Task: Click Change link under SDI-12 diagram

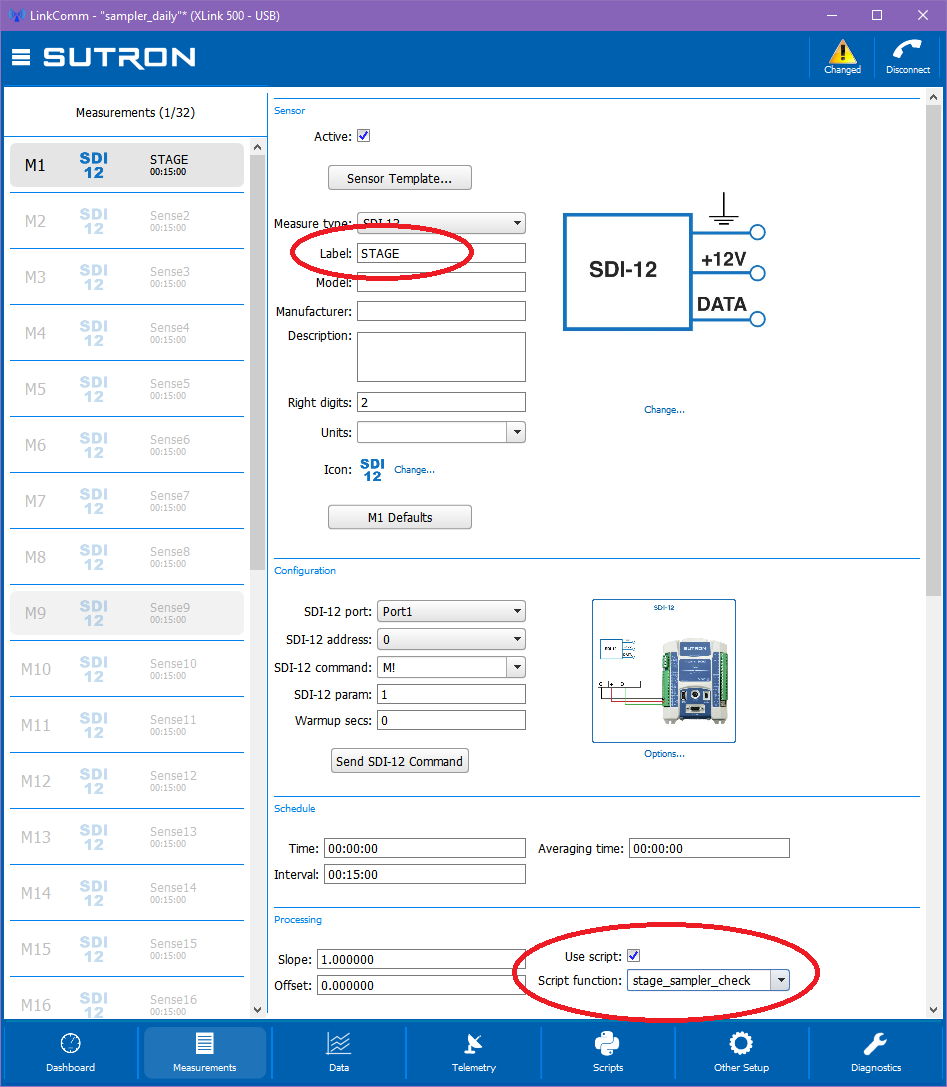Action: pyautogui.click(x=664, y=410)
